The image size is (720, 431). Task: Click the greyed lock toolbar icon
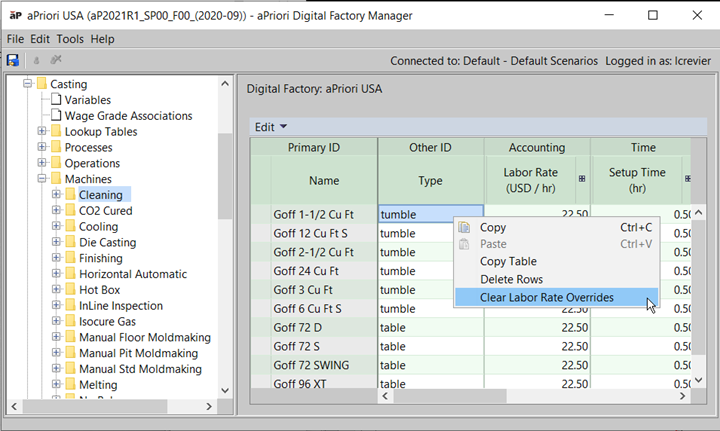tap(36, 60)
